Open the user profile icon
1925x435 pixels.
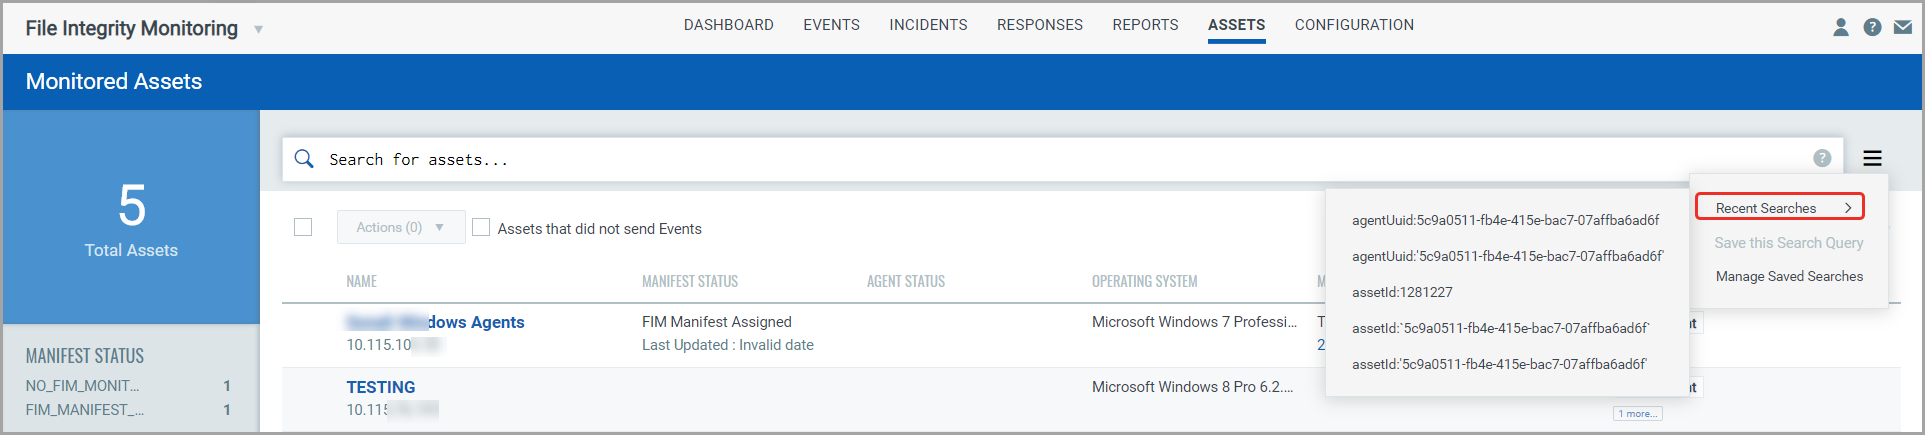[1840, 27]
